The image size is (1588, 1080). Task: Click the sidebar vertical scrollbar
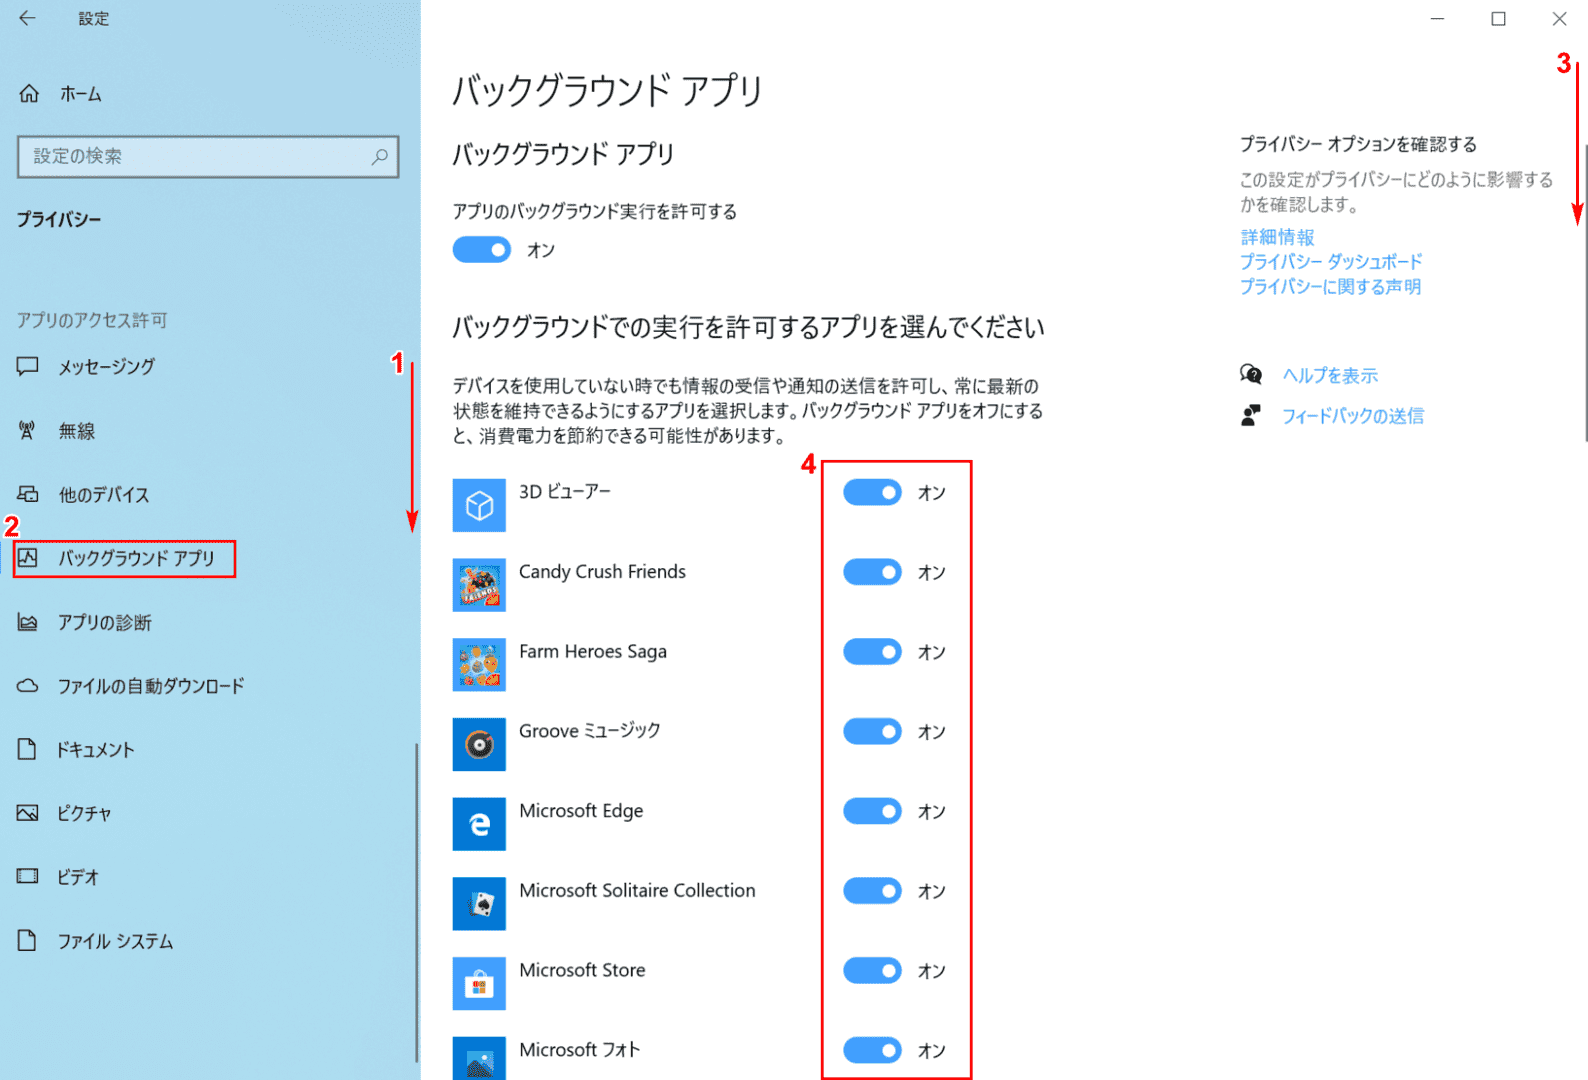[x=416, y=903]
